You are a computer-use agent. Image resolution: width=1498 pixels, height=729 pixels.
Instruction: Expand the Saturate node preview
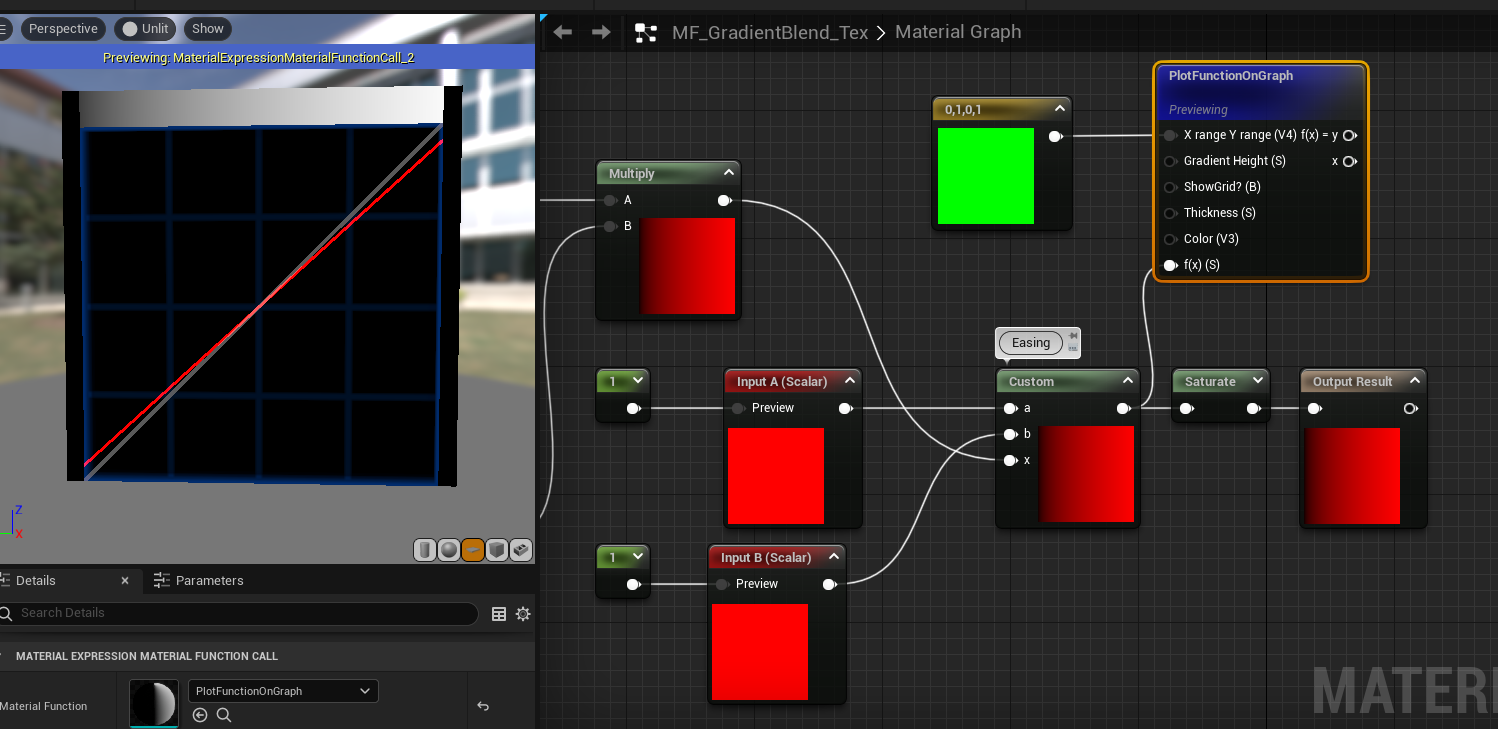tap(1258, 381)
